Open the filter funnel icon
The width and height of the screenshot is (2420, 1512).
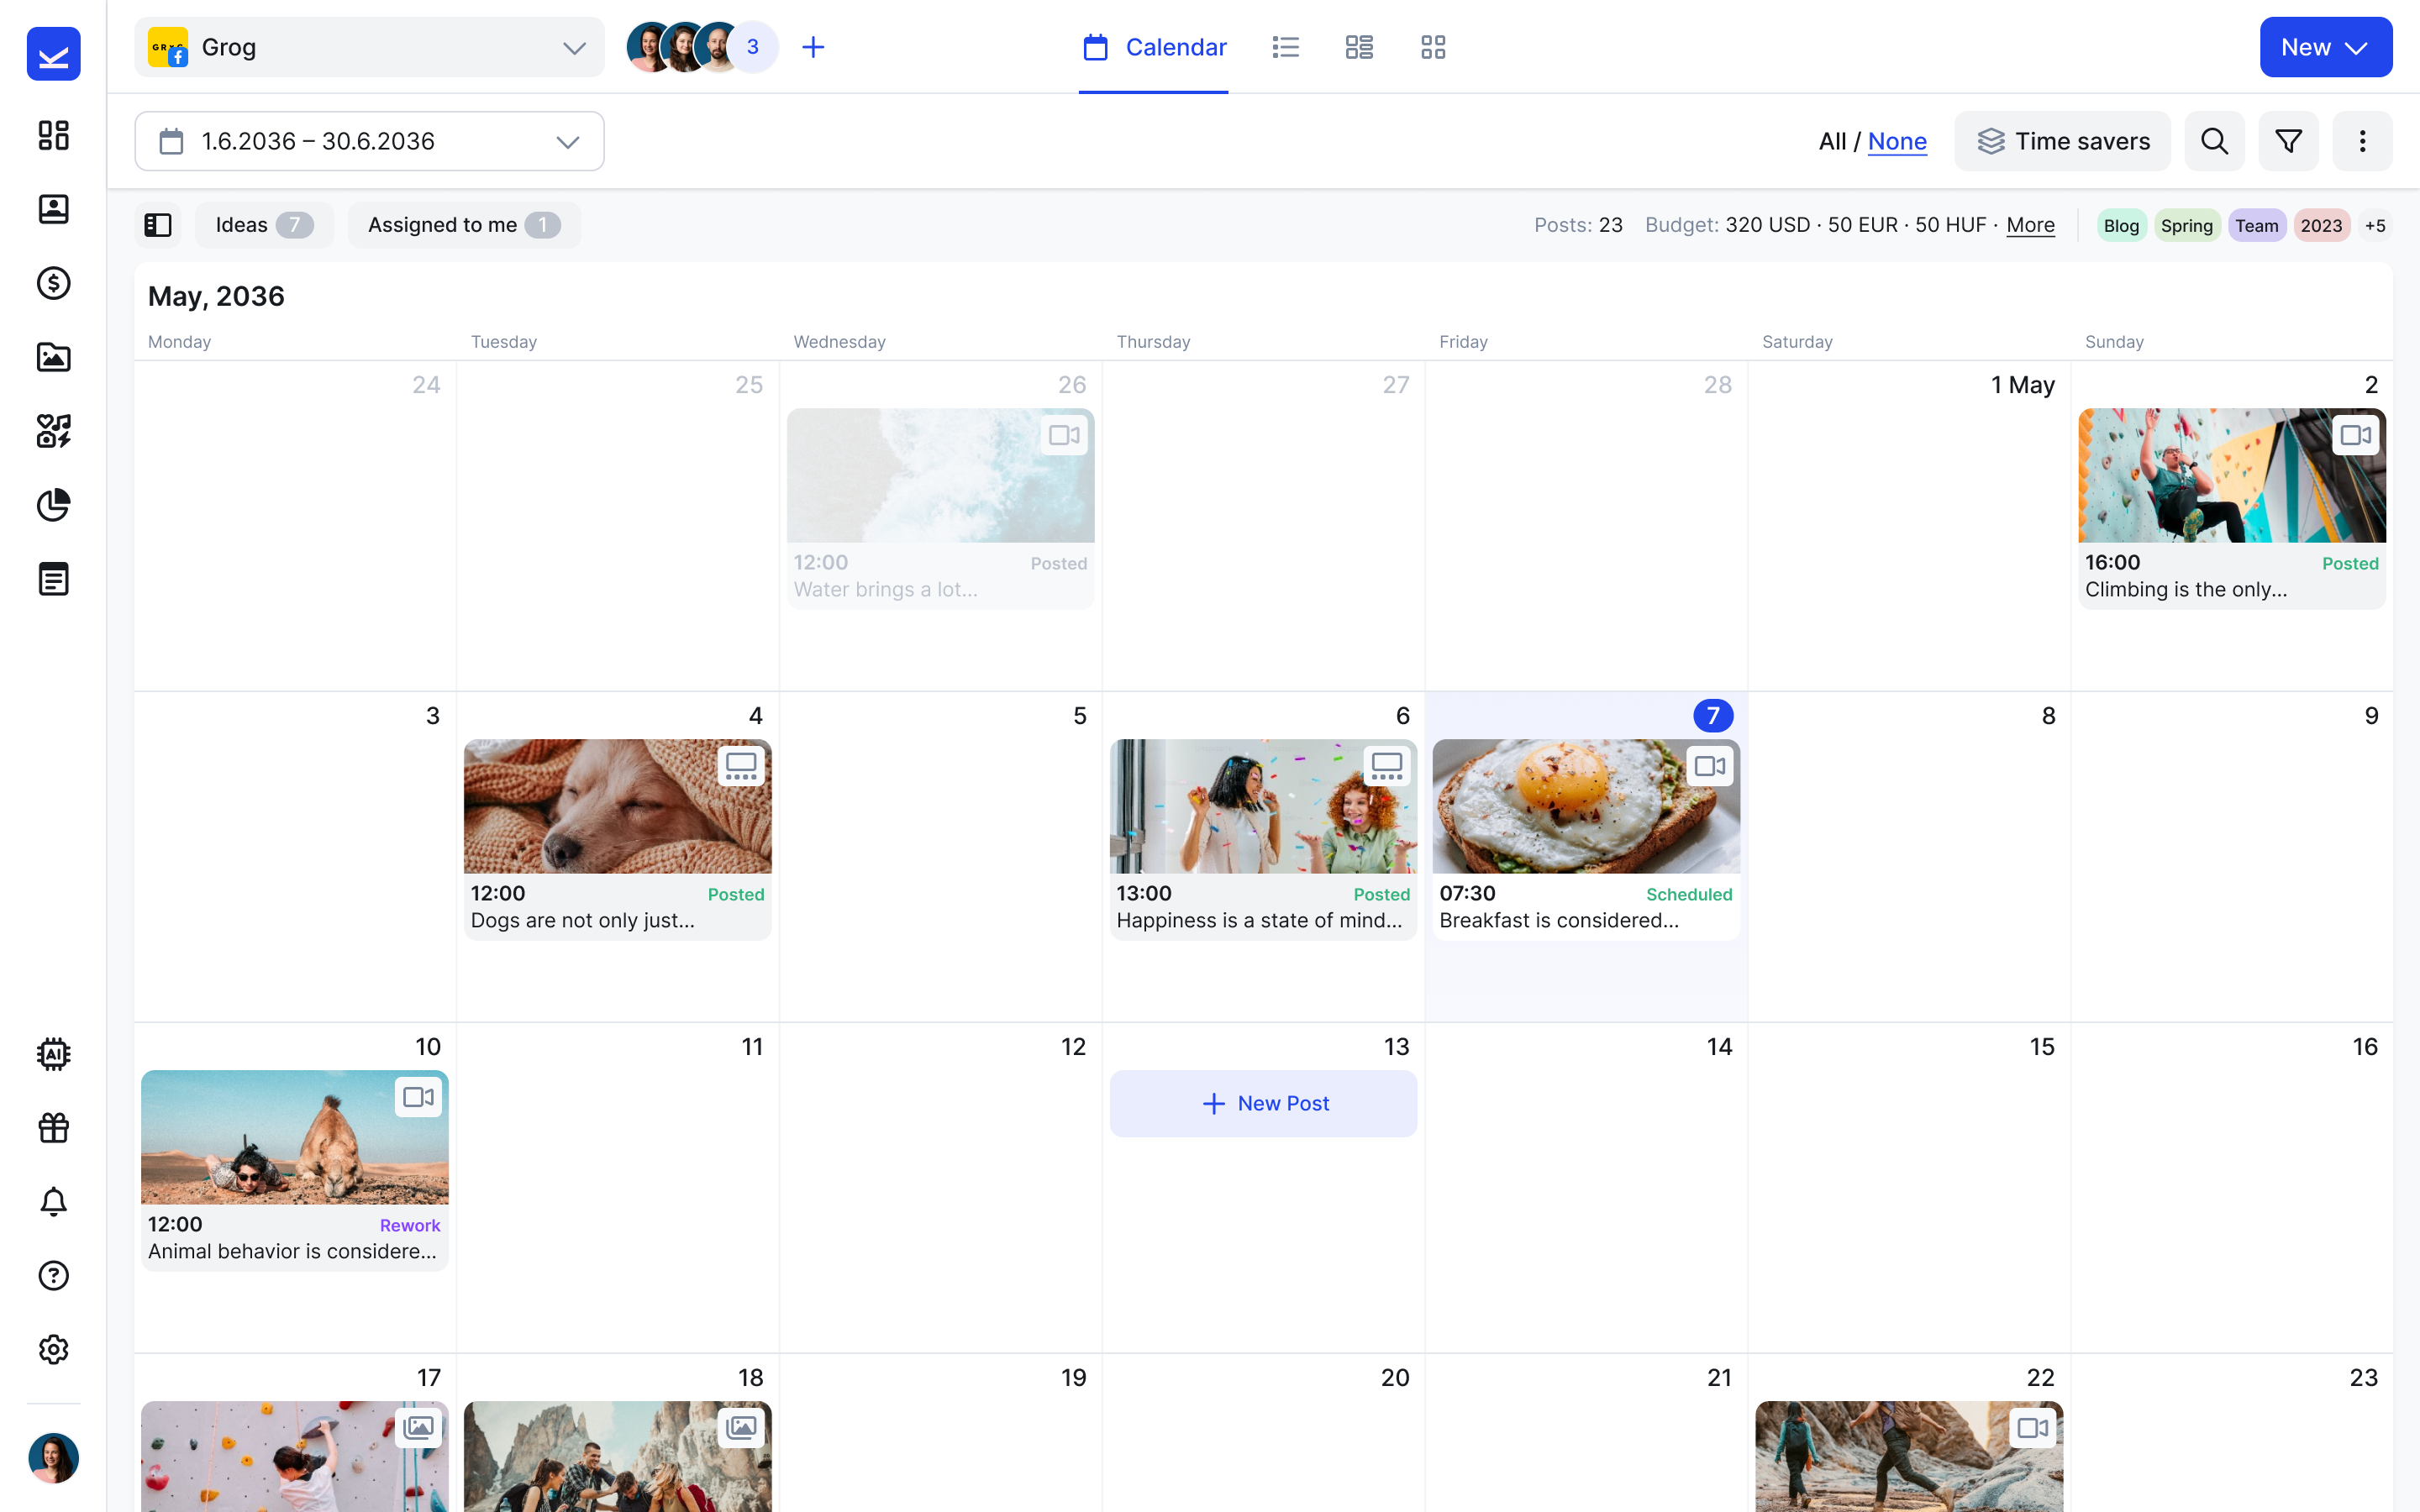point(2288,141)
